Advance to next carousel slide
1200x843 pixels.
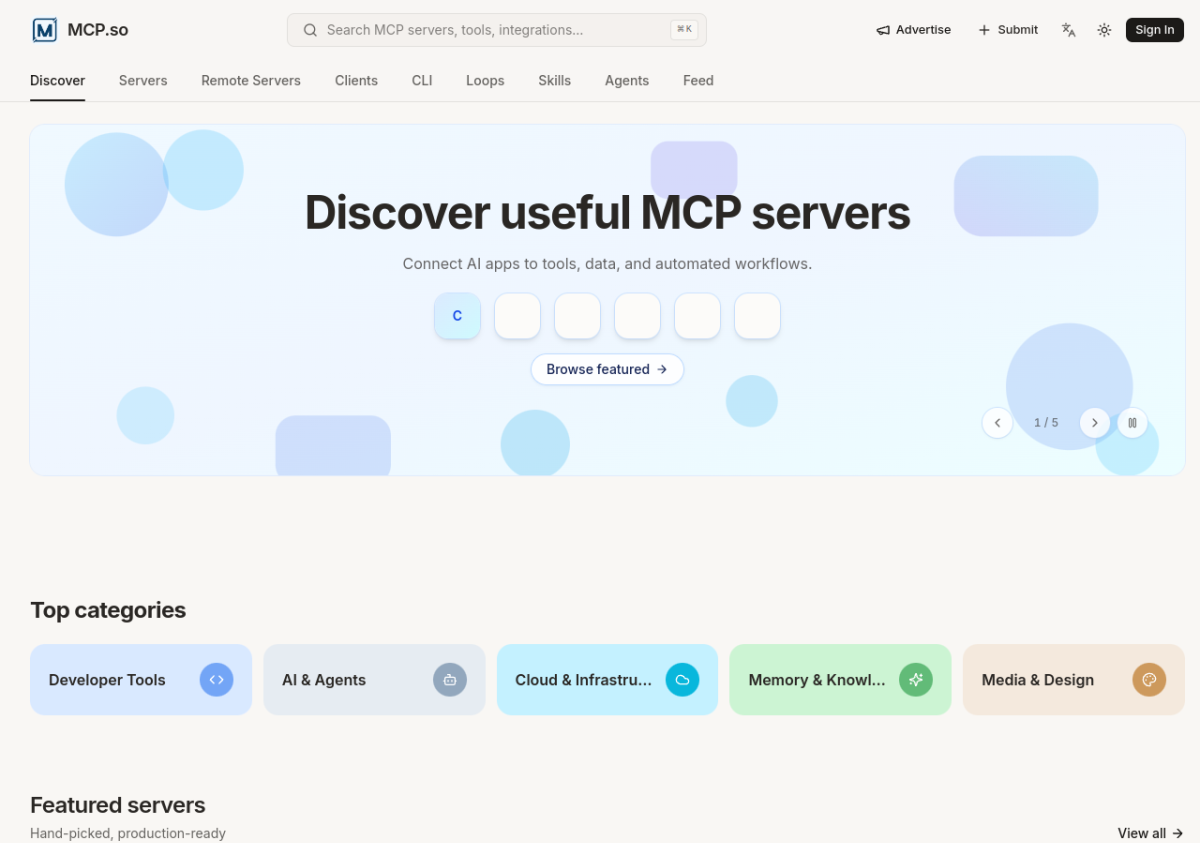(1095, 423)
